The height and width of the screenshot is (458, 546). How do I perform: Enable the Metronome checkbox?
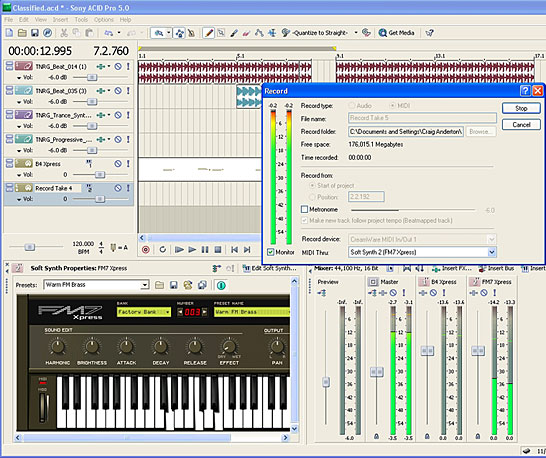point(304,209)
